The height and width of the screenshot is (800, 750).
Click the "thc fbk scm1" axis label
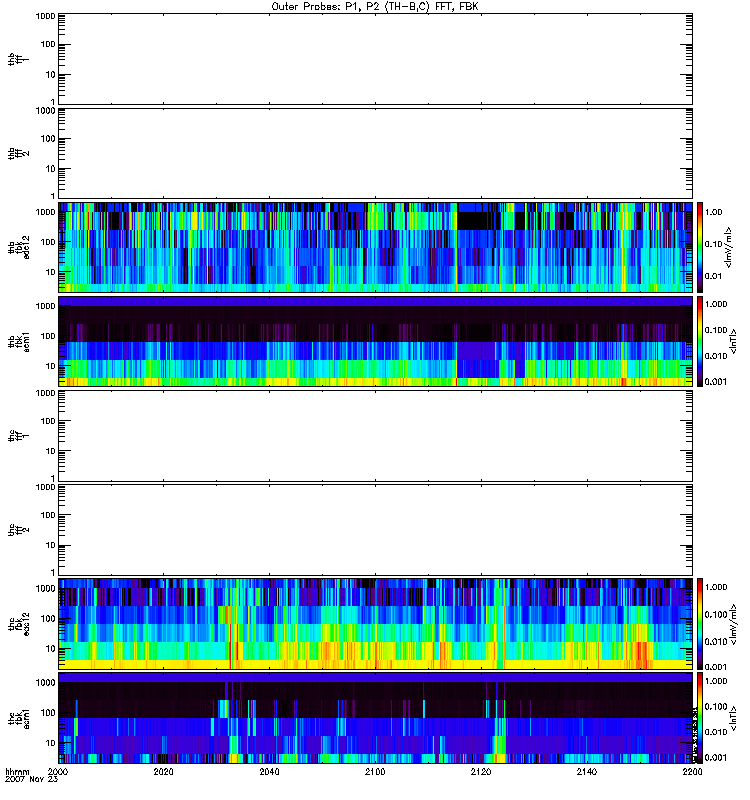click(x=18, y=718)
